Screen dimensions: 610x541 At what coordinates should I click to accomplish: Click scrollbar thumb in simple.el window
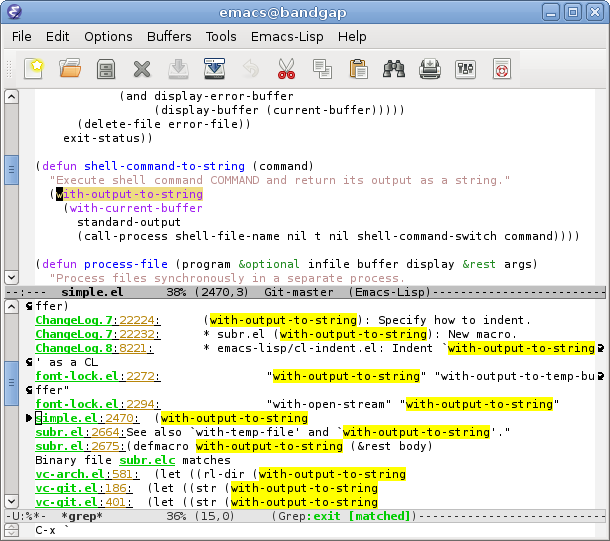tap(11, 170)
